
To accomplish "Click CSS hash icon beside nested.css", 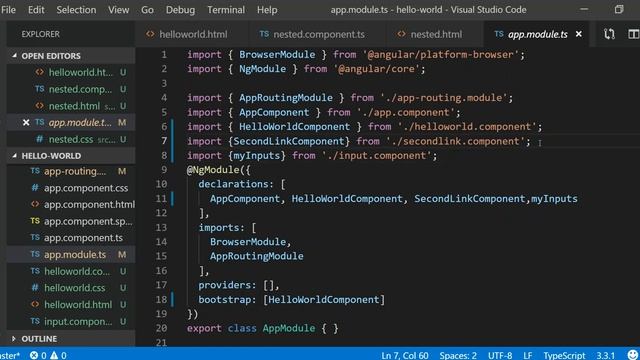I will point(39,139).
